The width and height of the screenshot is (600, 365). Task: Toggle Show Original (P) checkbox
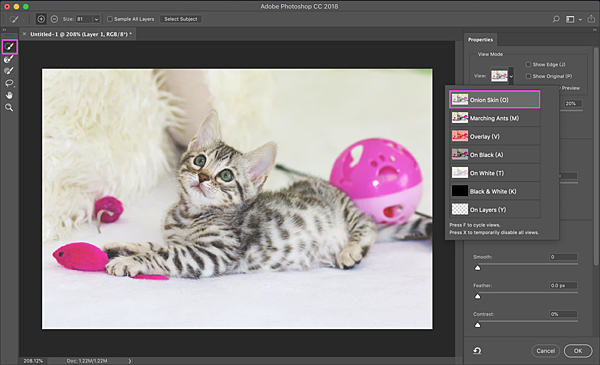pos(528,76)
